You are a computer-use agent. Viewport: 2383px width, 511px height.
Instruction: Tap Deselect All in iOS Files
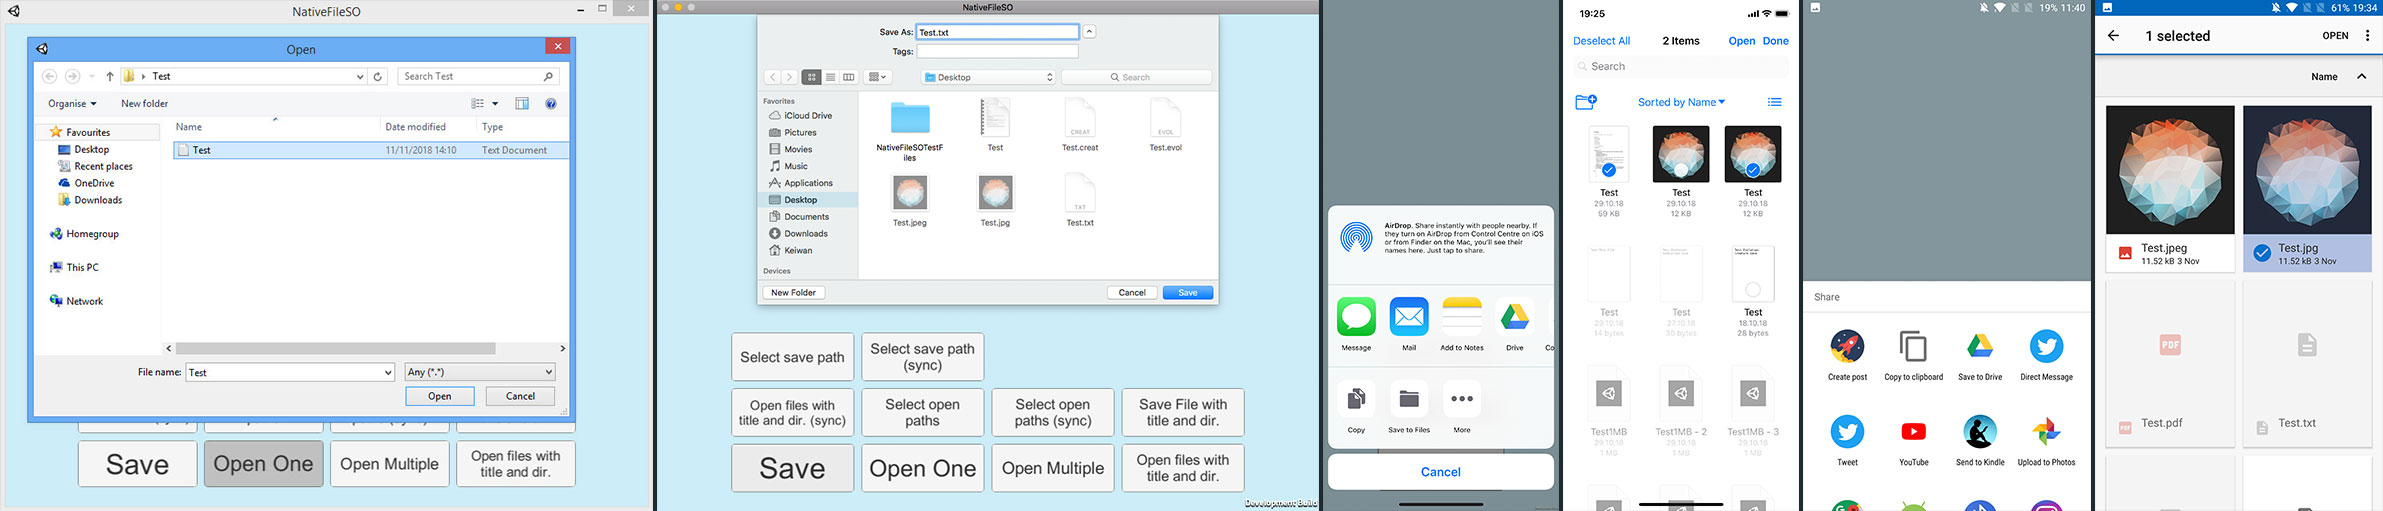pyautogui.click(x=1601, y=41)
